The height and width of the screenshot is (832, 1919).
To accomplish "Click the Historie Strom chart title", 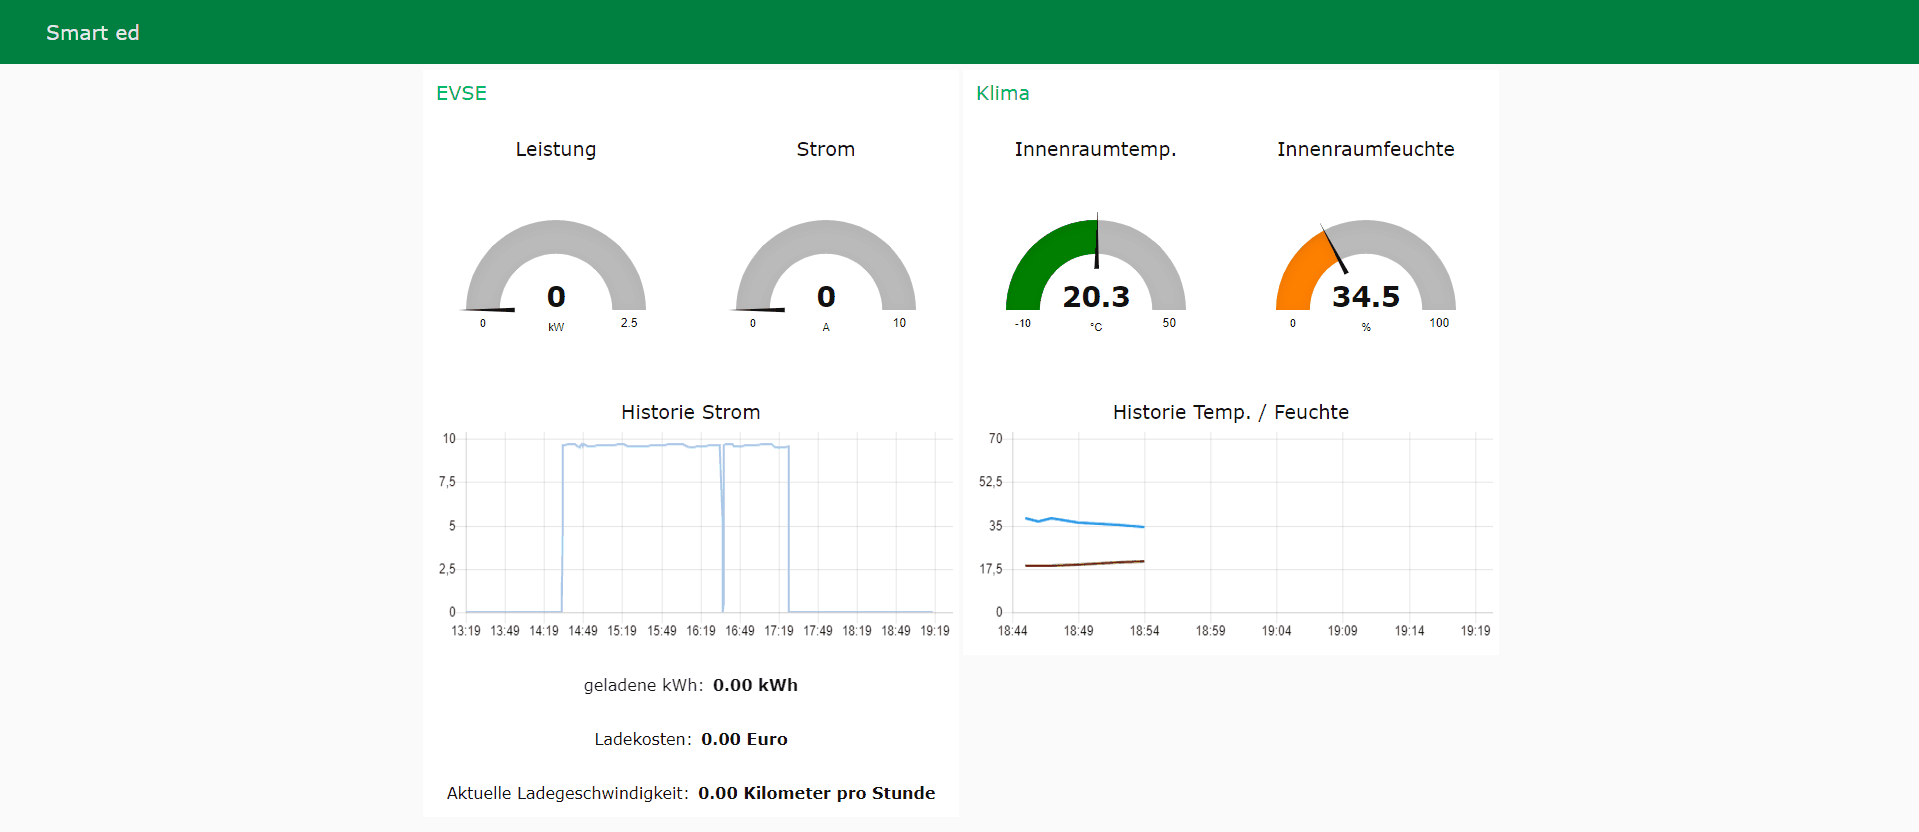I will 690,412.
